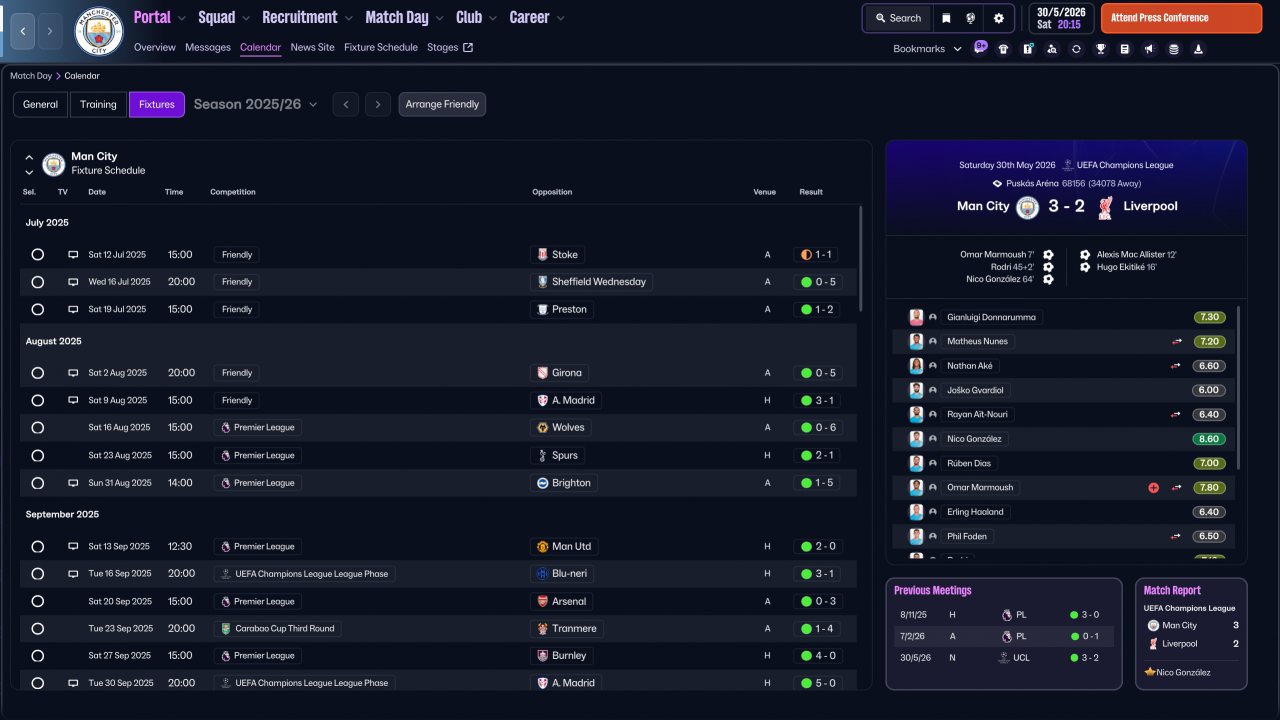Open the bookmark icon beside Search
1280x720 pixels.
pos(946,18)
